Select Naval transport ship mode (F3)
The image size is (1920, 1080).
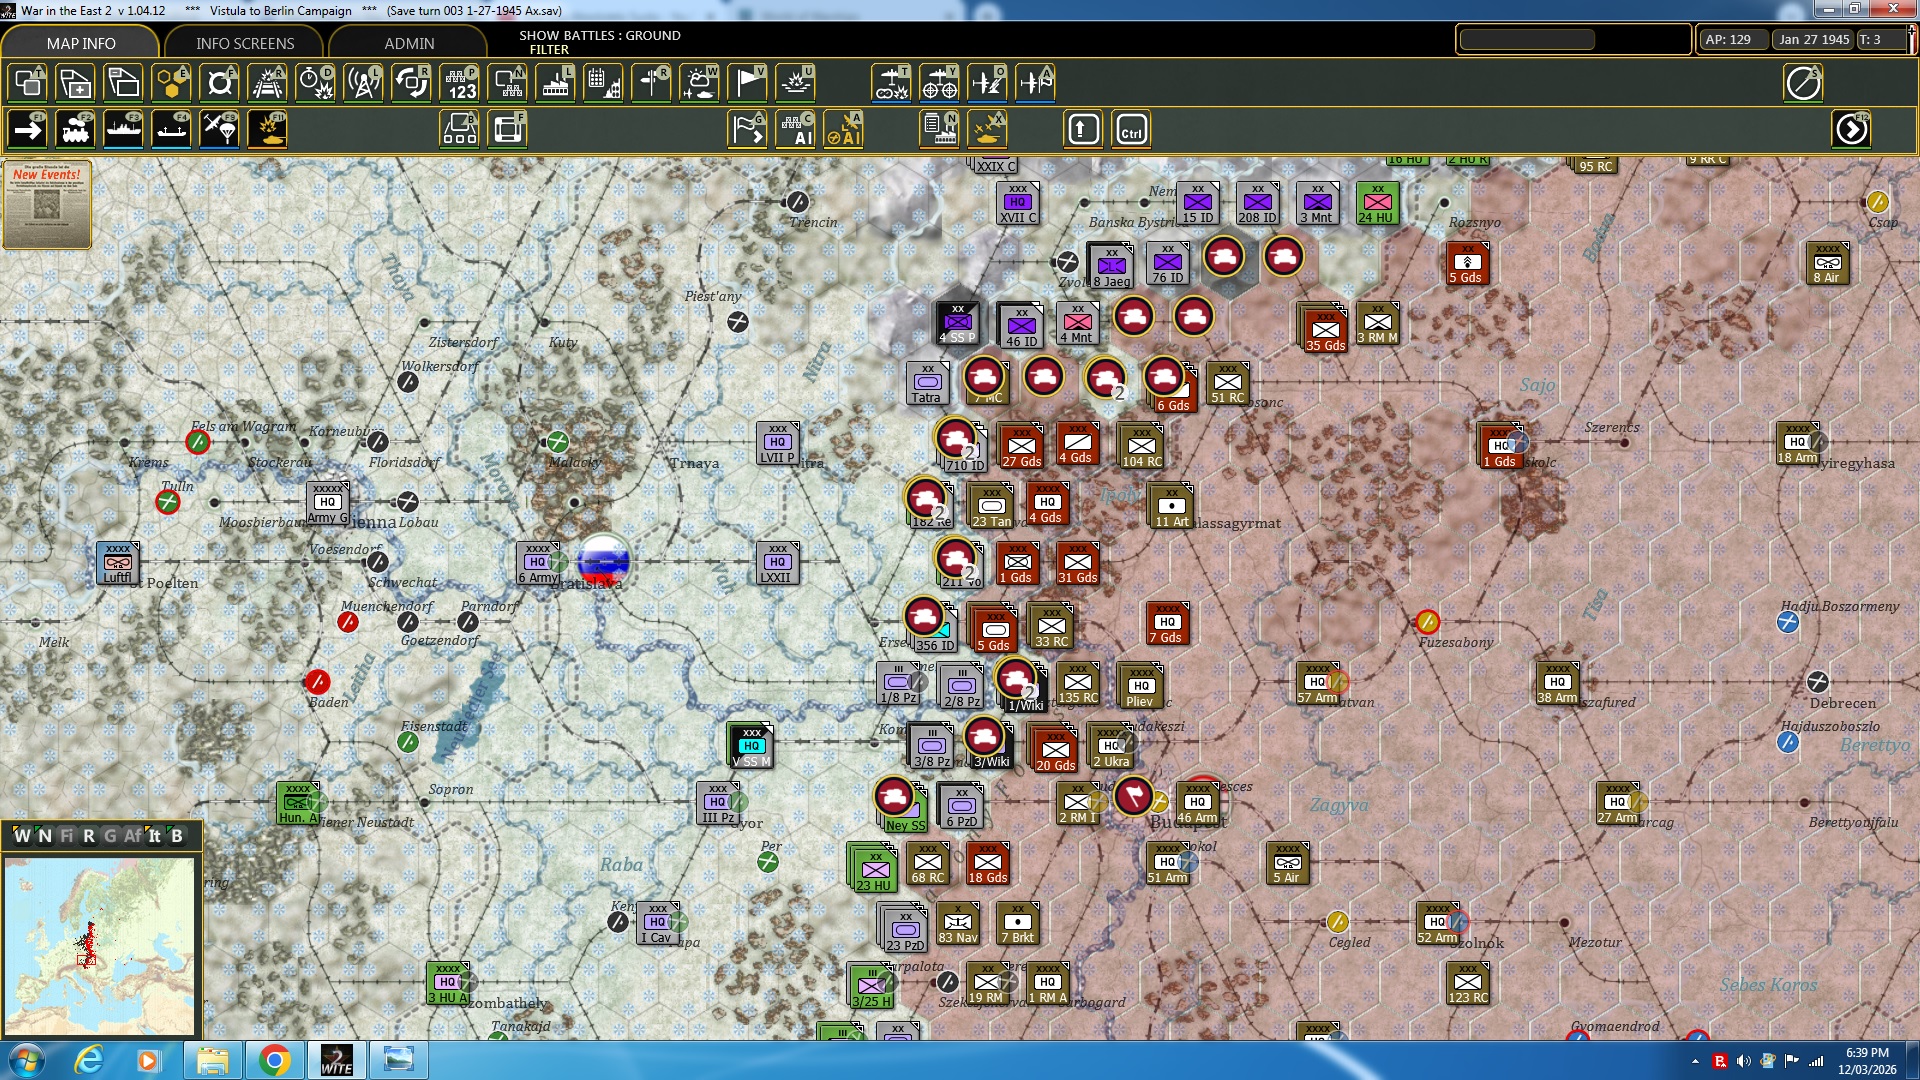tap(124, 130)
